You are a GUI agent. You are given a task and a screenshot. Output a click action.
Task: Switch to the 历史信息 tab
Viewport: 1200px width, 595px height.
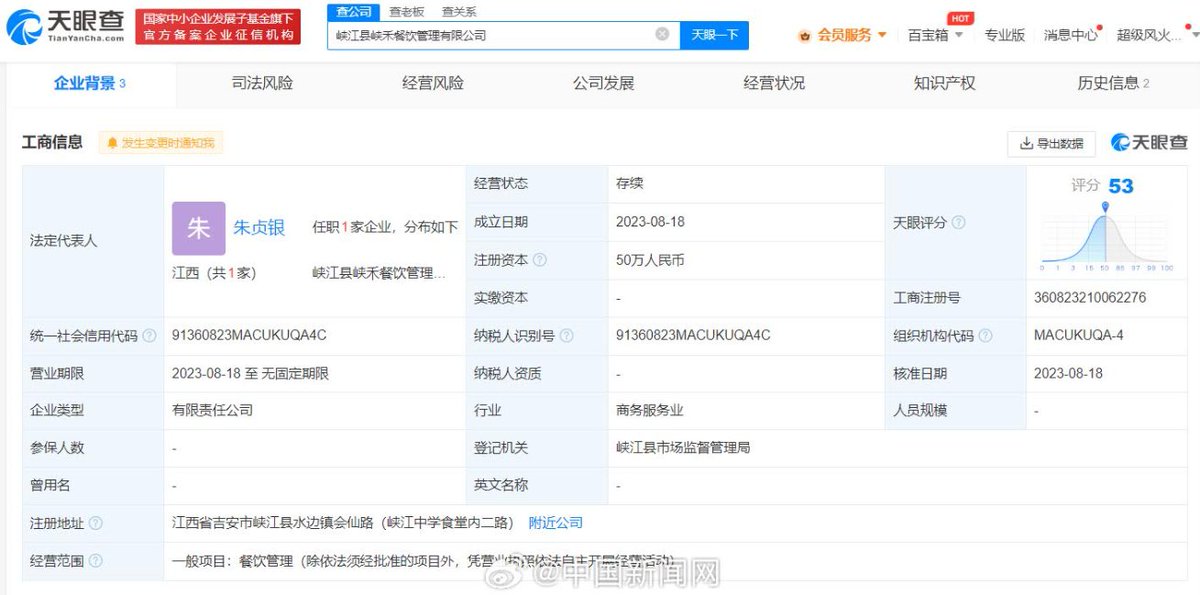point(1113,84)
